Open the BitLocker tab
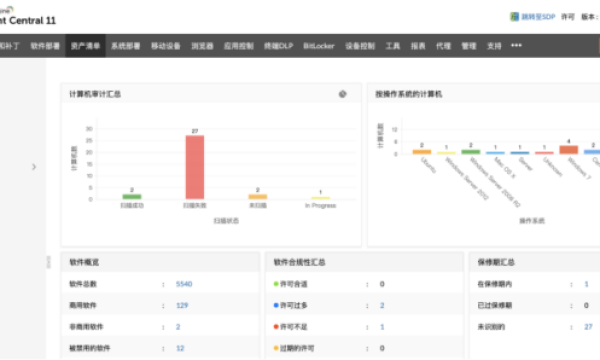The height and width of the screenshot is (360, 600). [x=319, y=46]
